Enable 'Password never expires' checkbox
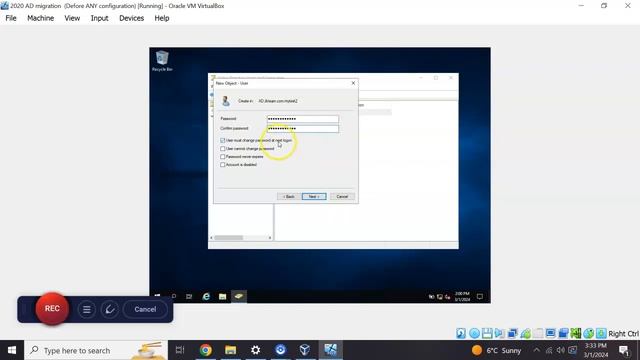 pyautogui.click(x=222, y=157)
